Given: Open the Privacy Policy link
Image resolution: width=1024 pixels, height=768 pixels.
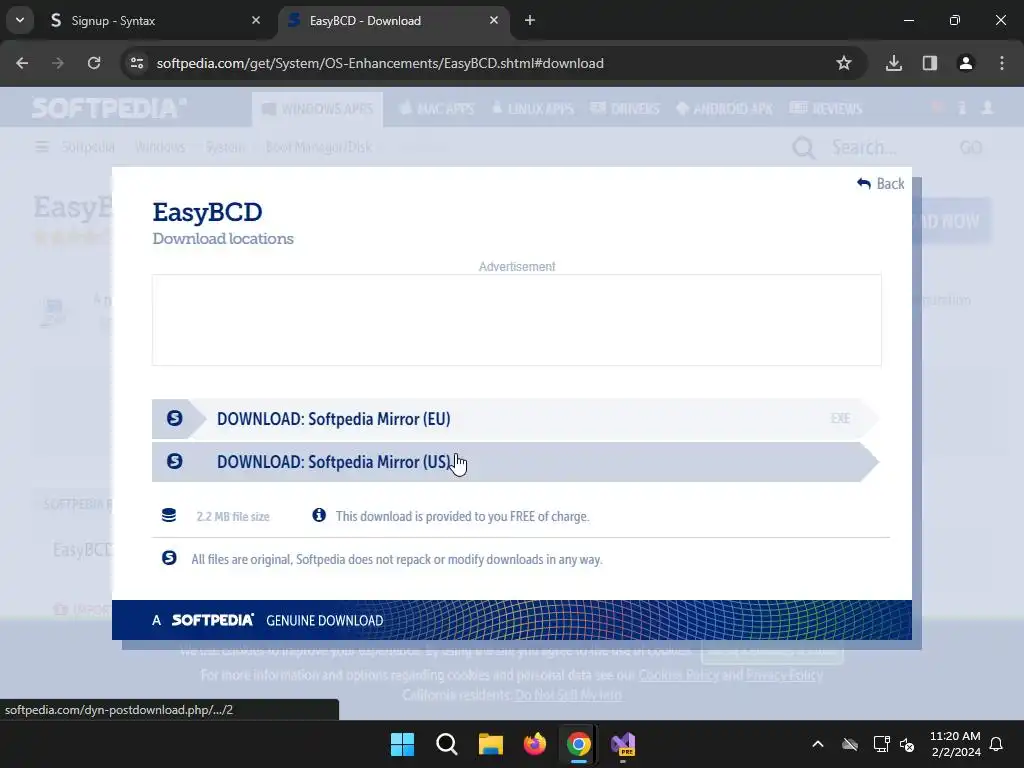Looking at the screenshot, I should pos(784,675).
